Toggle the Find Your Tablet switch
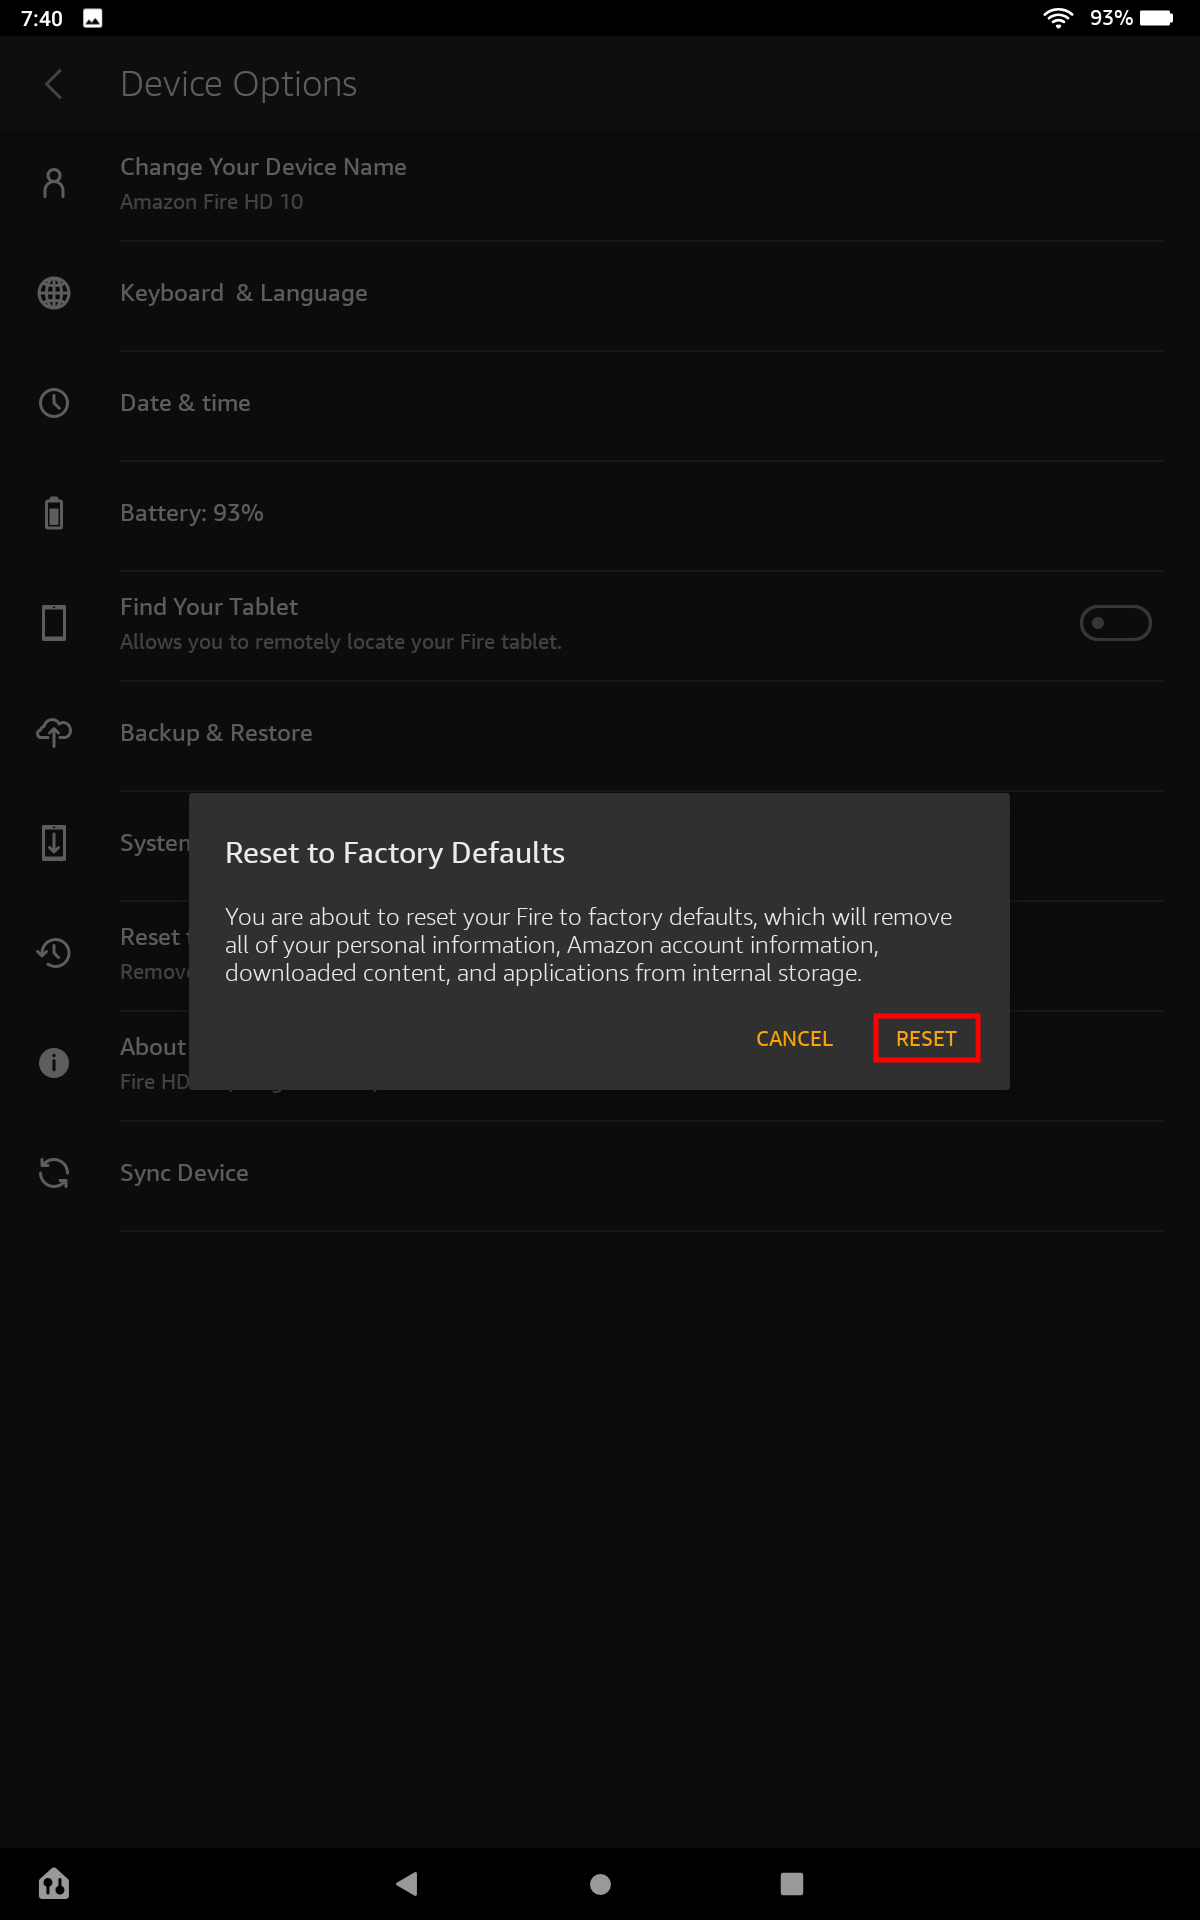 1115,623
